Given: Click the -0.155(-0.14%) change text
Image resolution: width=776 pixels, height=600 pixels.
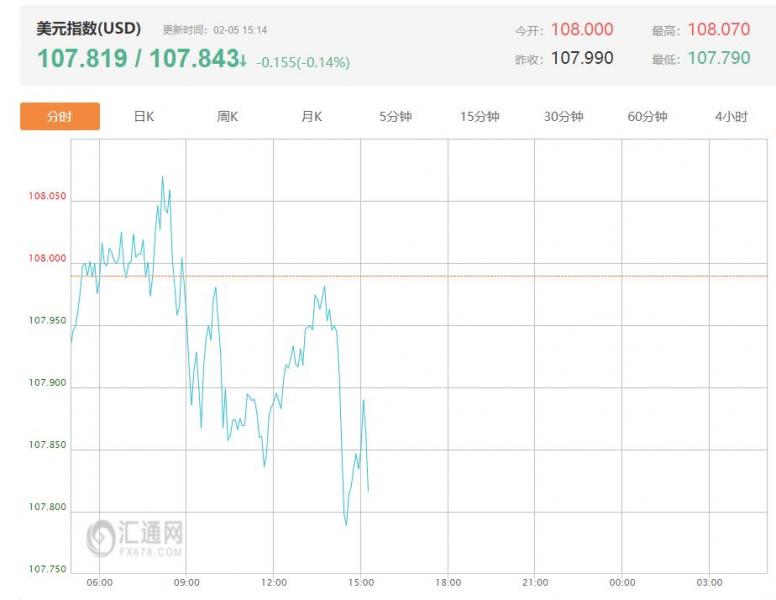Looking at the screenshot, I should pyautogui.click(x=303, y=62).
